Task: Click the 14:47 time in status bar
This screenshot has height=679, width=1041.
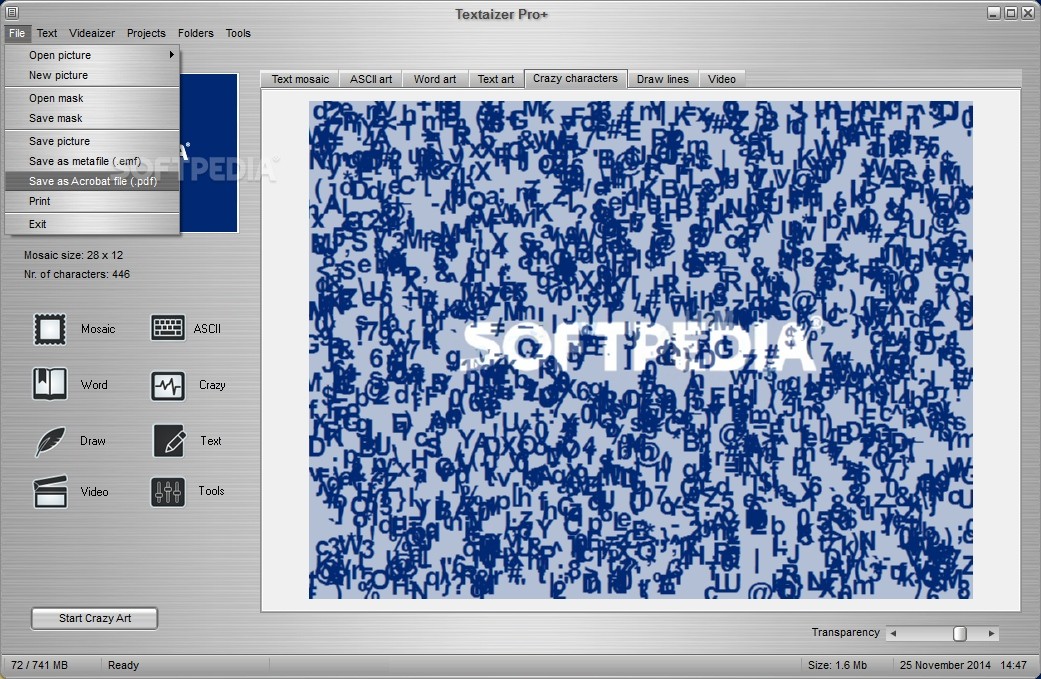Action: (x=1013, y=665)
